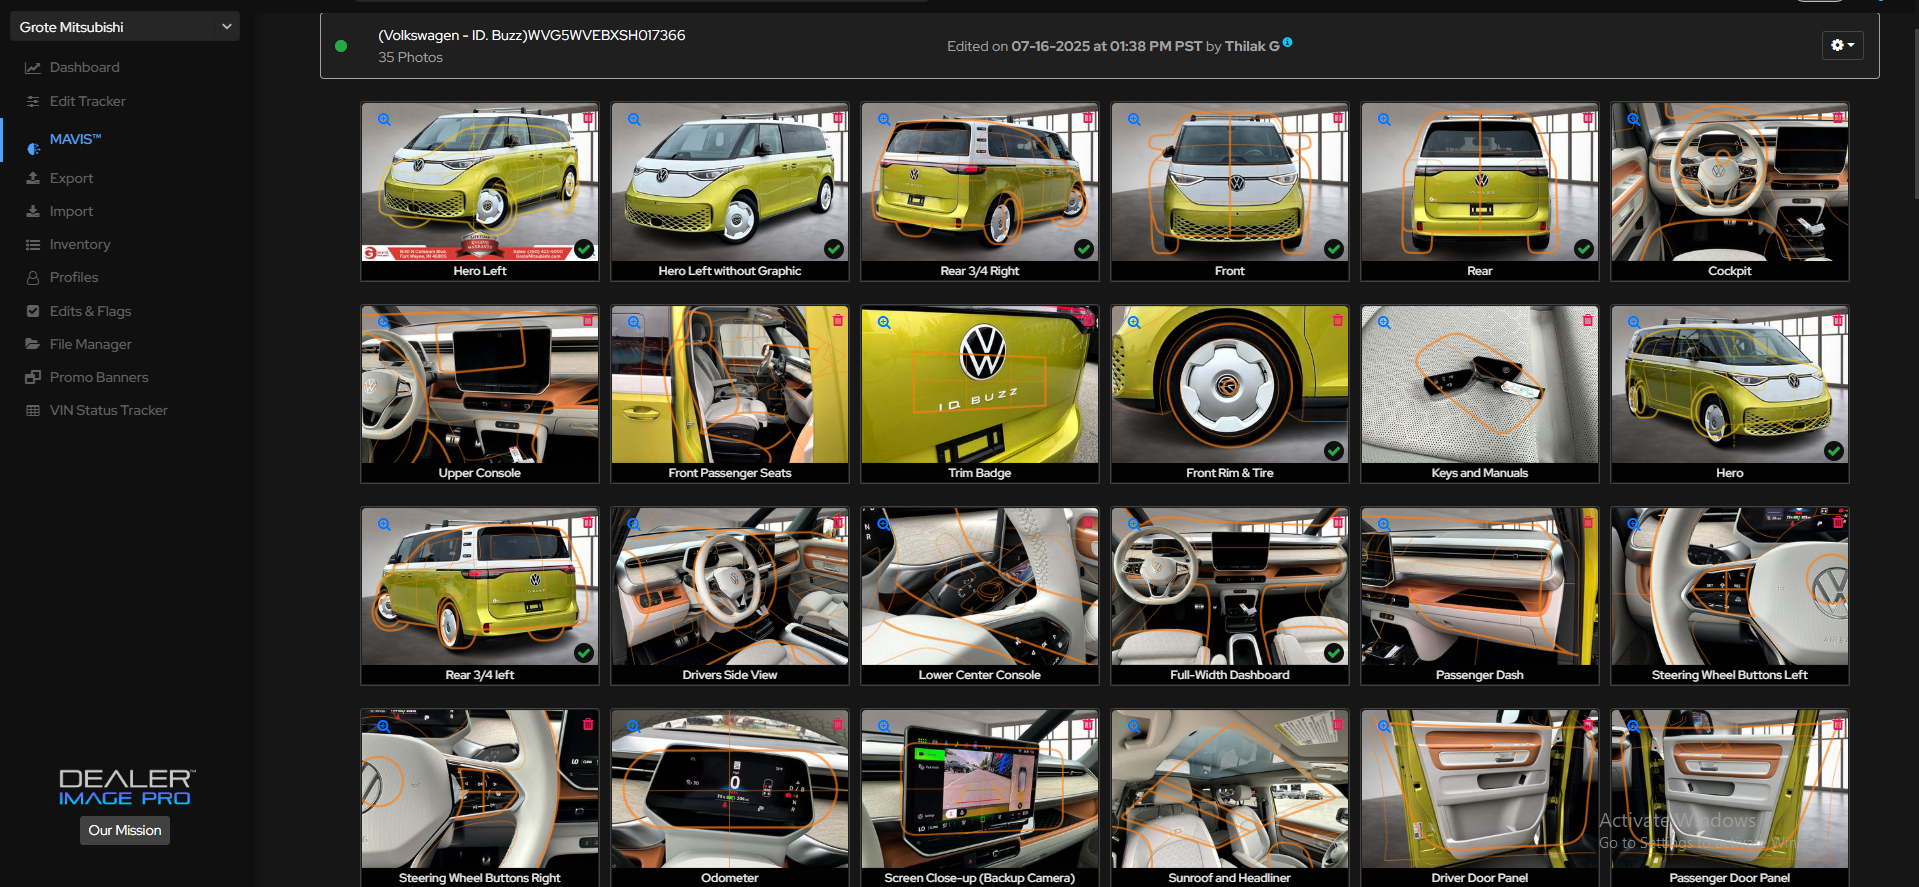Zoom into the Hero Left photo
Viewport: 1919px width, 887px height.
[x=384, y=119]
